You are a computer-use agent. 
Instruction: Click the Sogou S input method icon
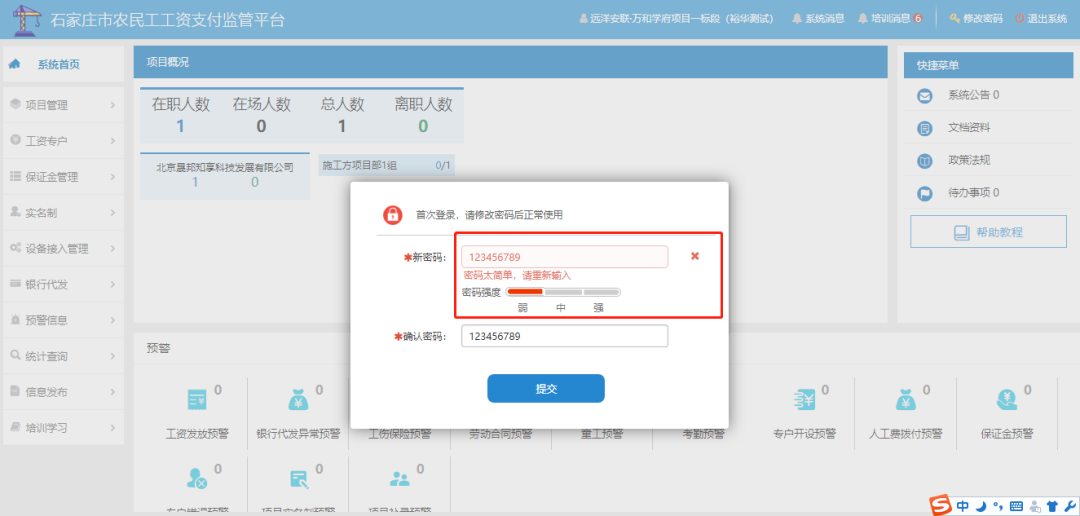coord(941,505)
